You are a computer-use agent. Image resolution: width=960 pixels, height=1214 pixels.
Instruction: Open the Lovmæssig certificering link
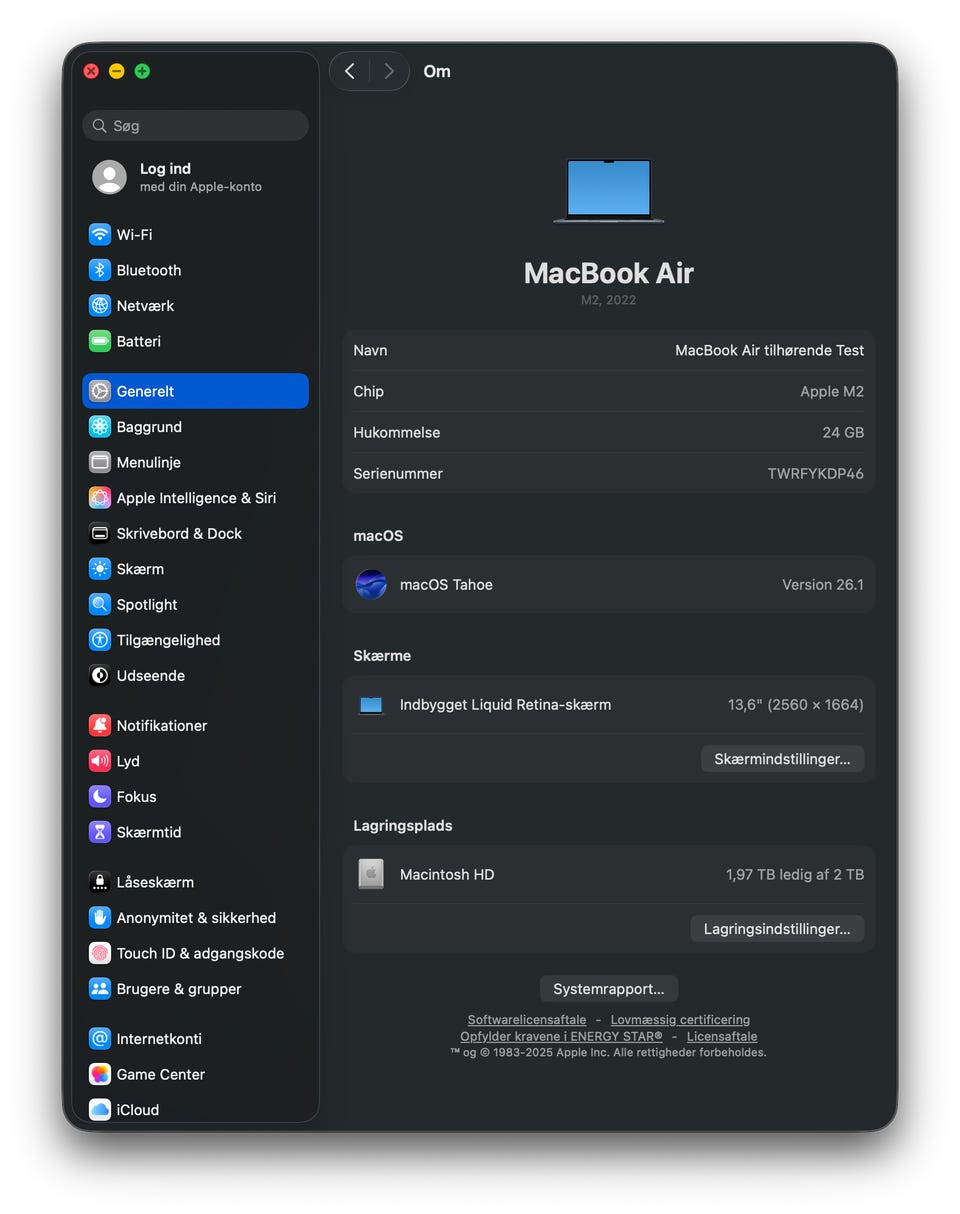pos(680,1020)
